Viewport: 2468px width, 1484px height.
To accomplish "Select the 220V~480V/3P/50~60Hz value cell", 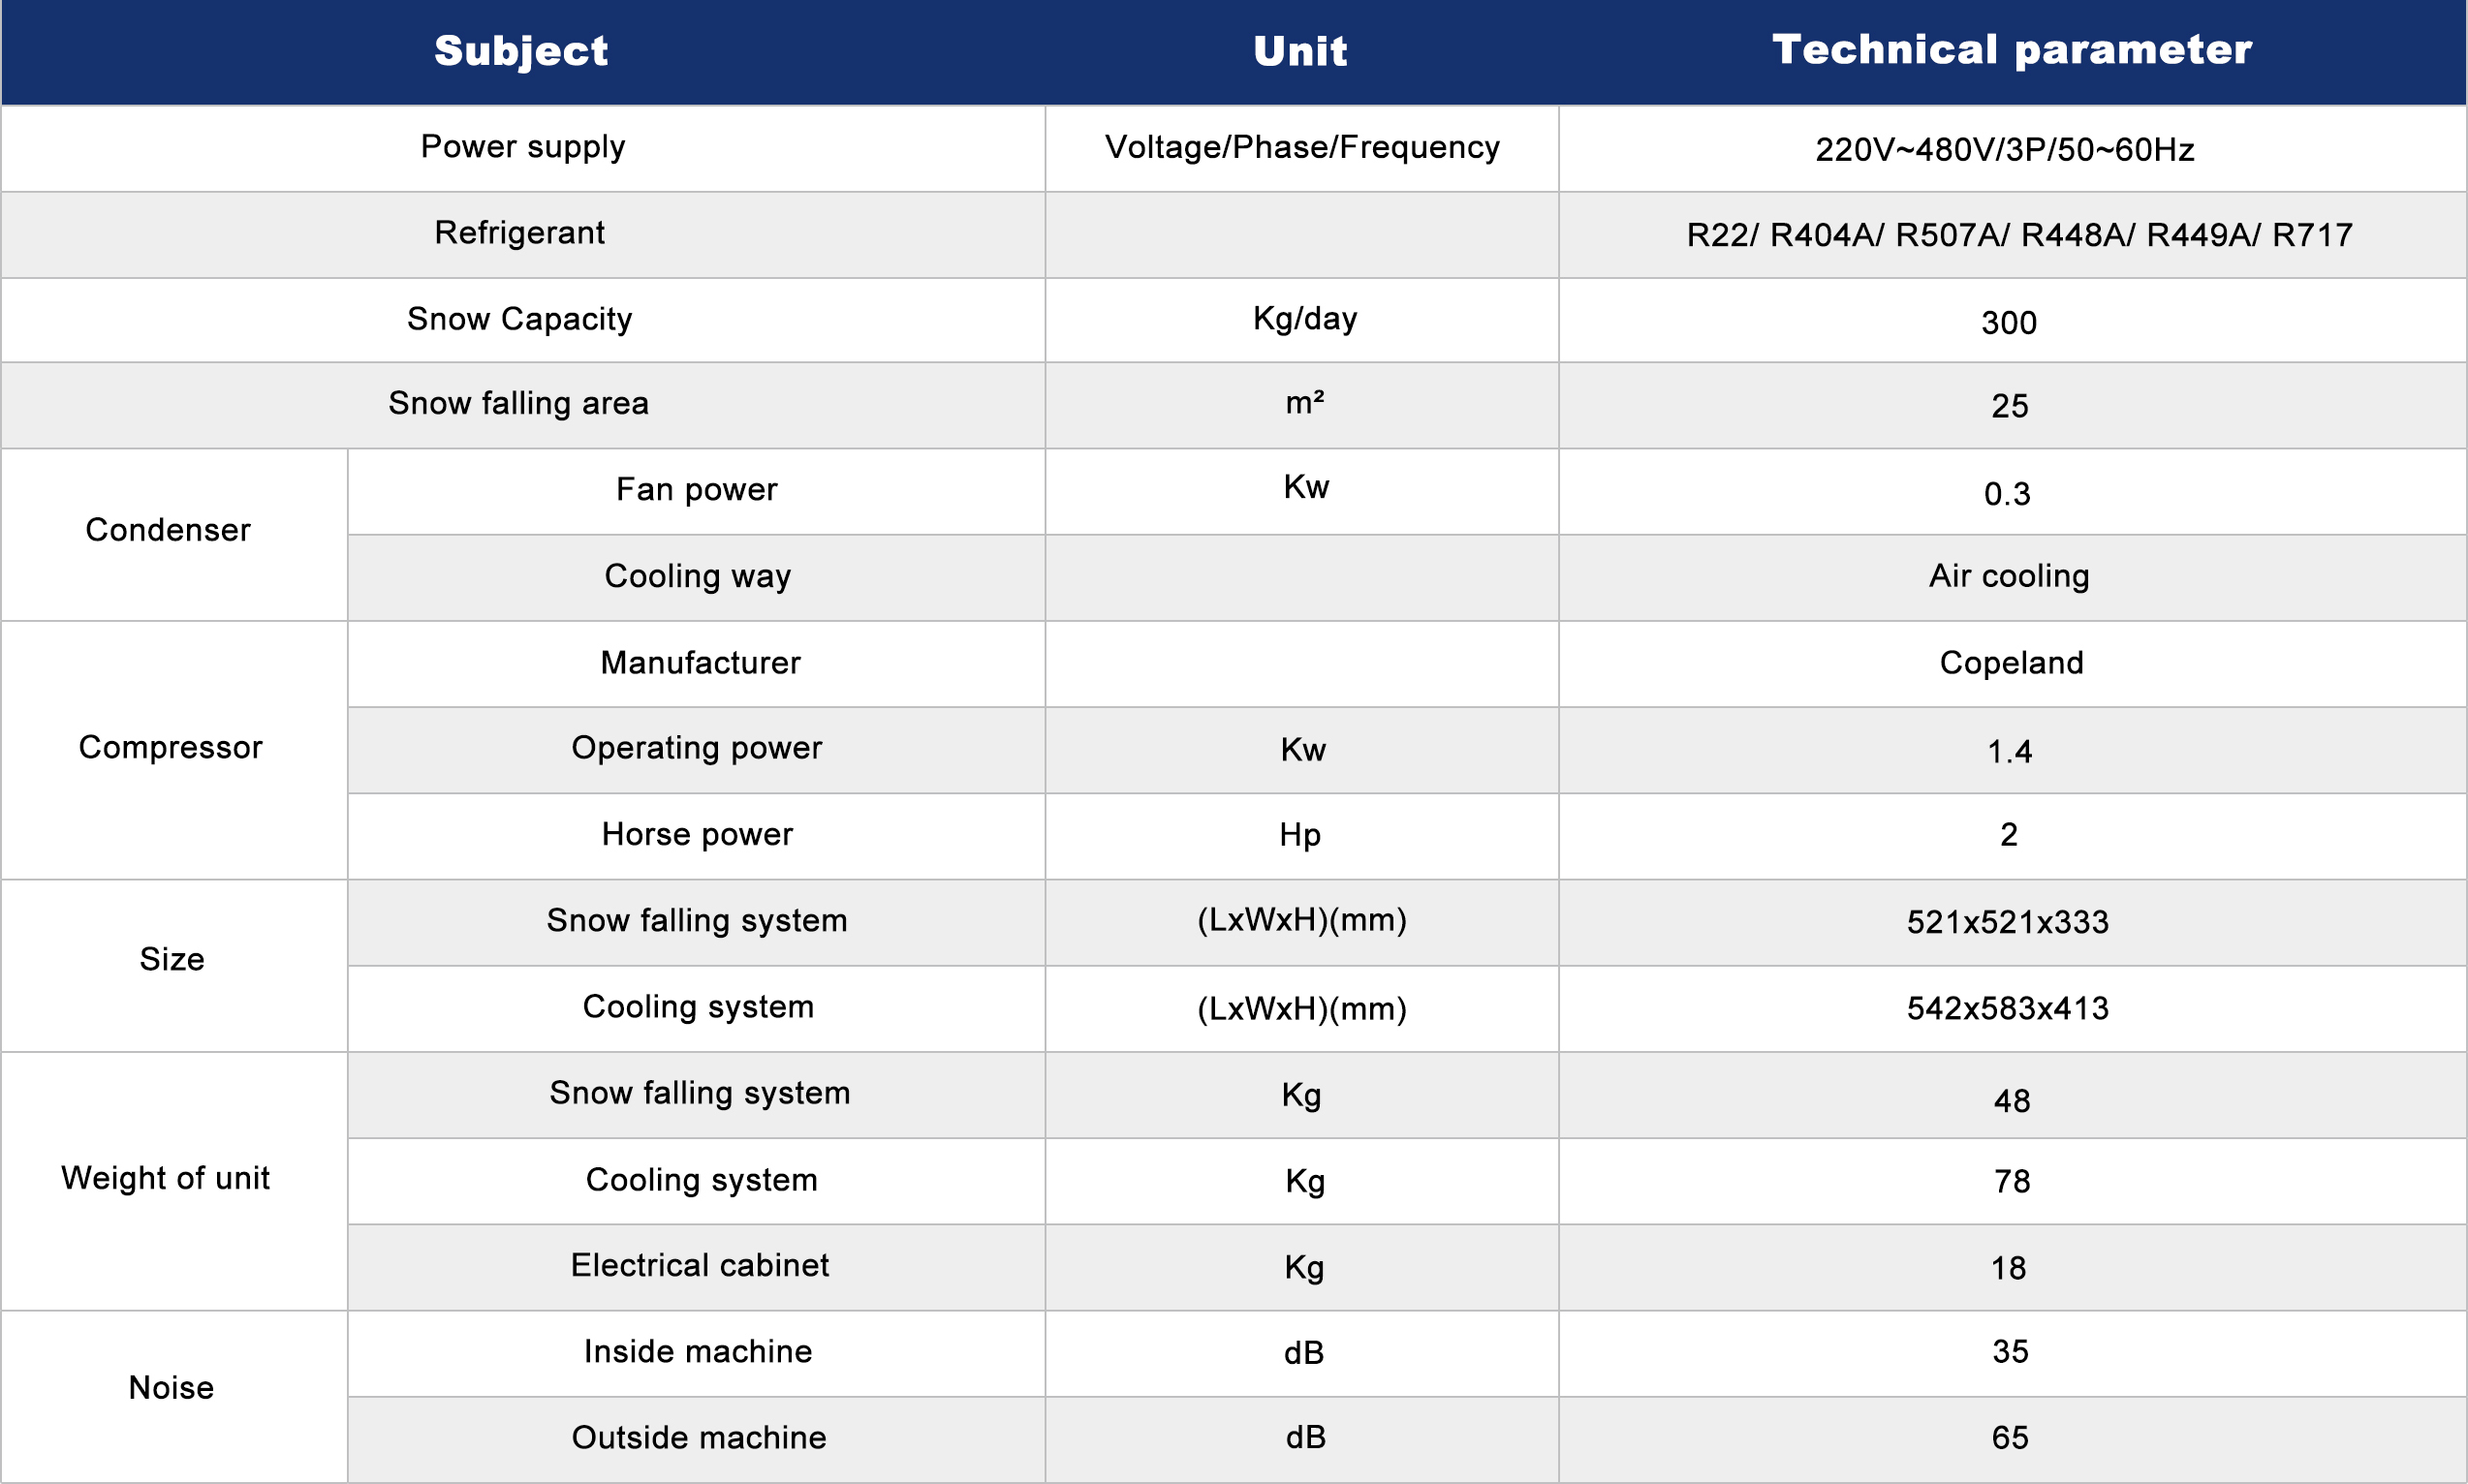I will coord(2004,150).
